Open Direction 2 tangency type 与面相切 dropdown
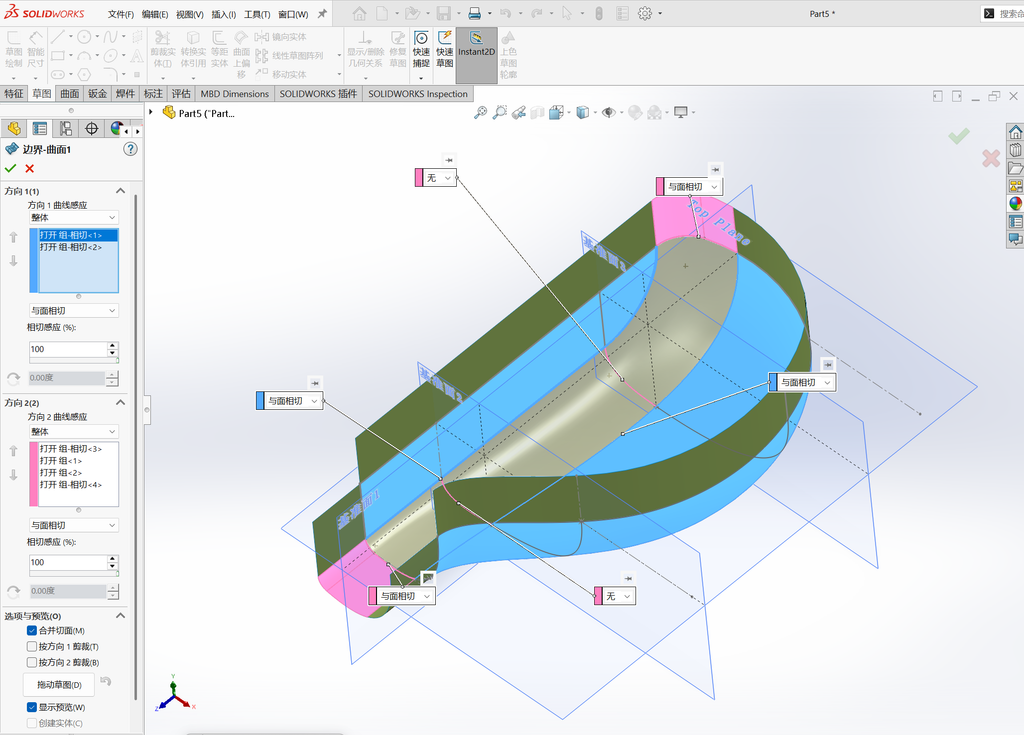Screen dimensions: 1024x735 click(74, 525)
